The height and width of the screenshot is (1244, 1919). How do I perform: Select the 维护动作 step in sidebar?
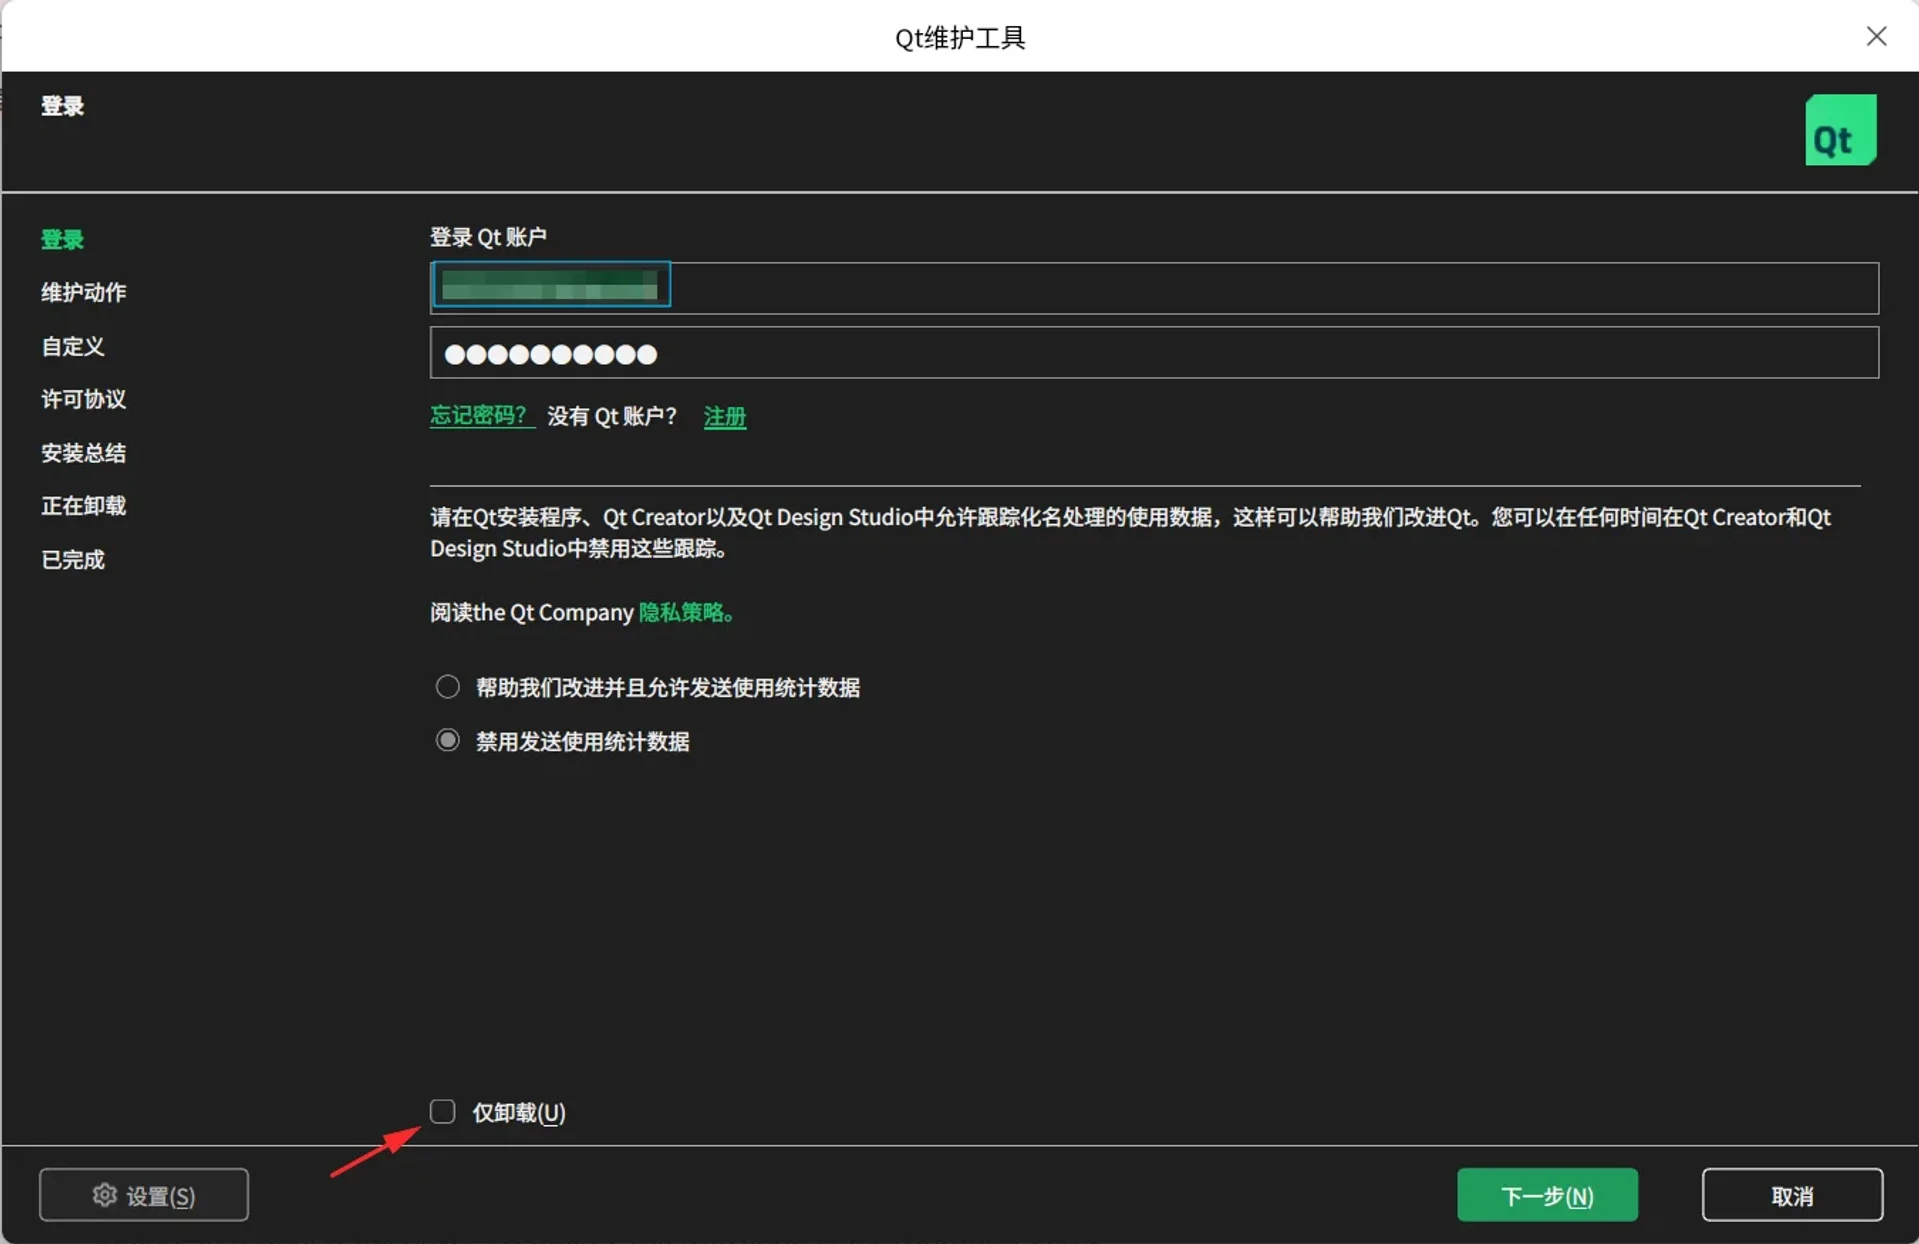coord(84,293)
